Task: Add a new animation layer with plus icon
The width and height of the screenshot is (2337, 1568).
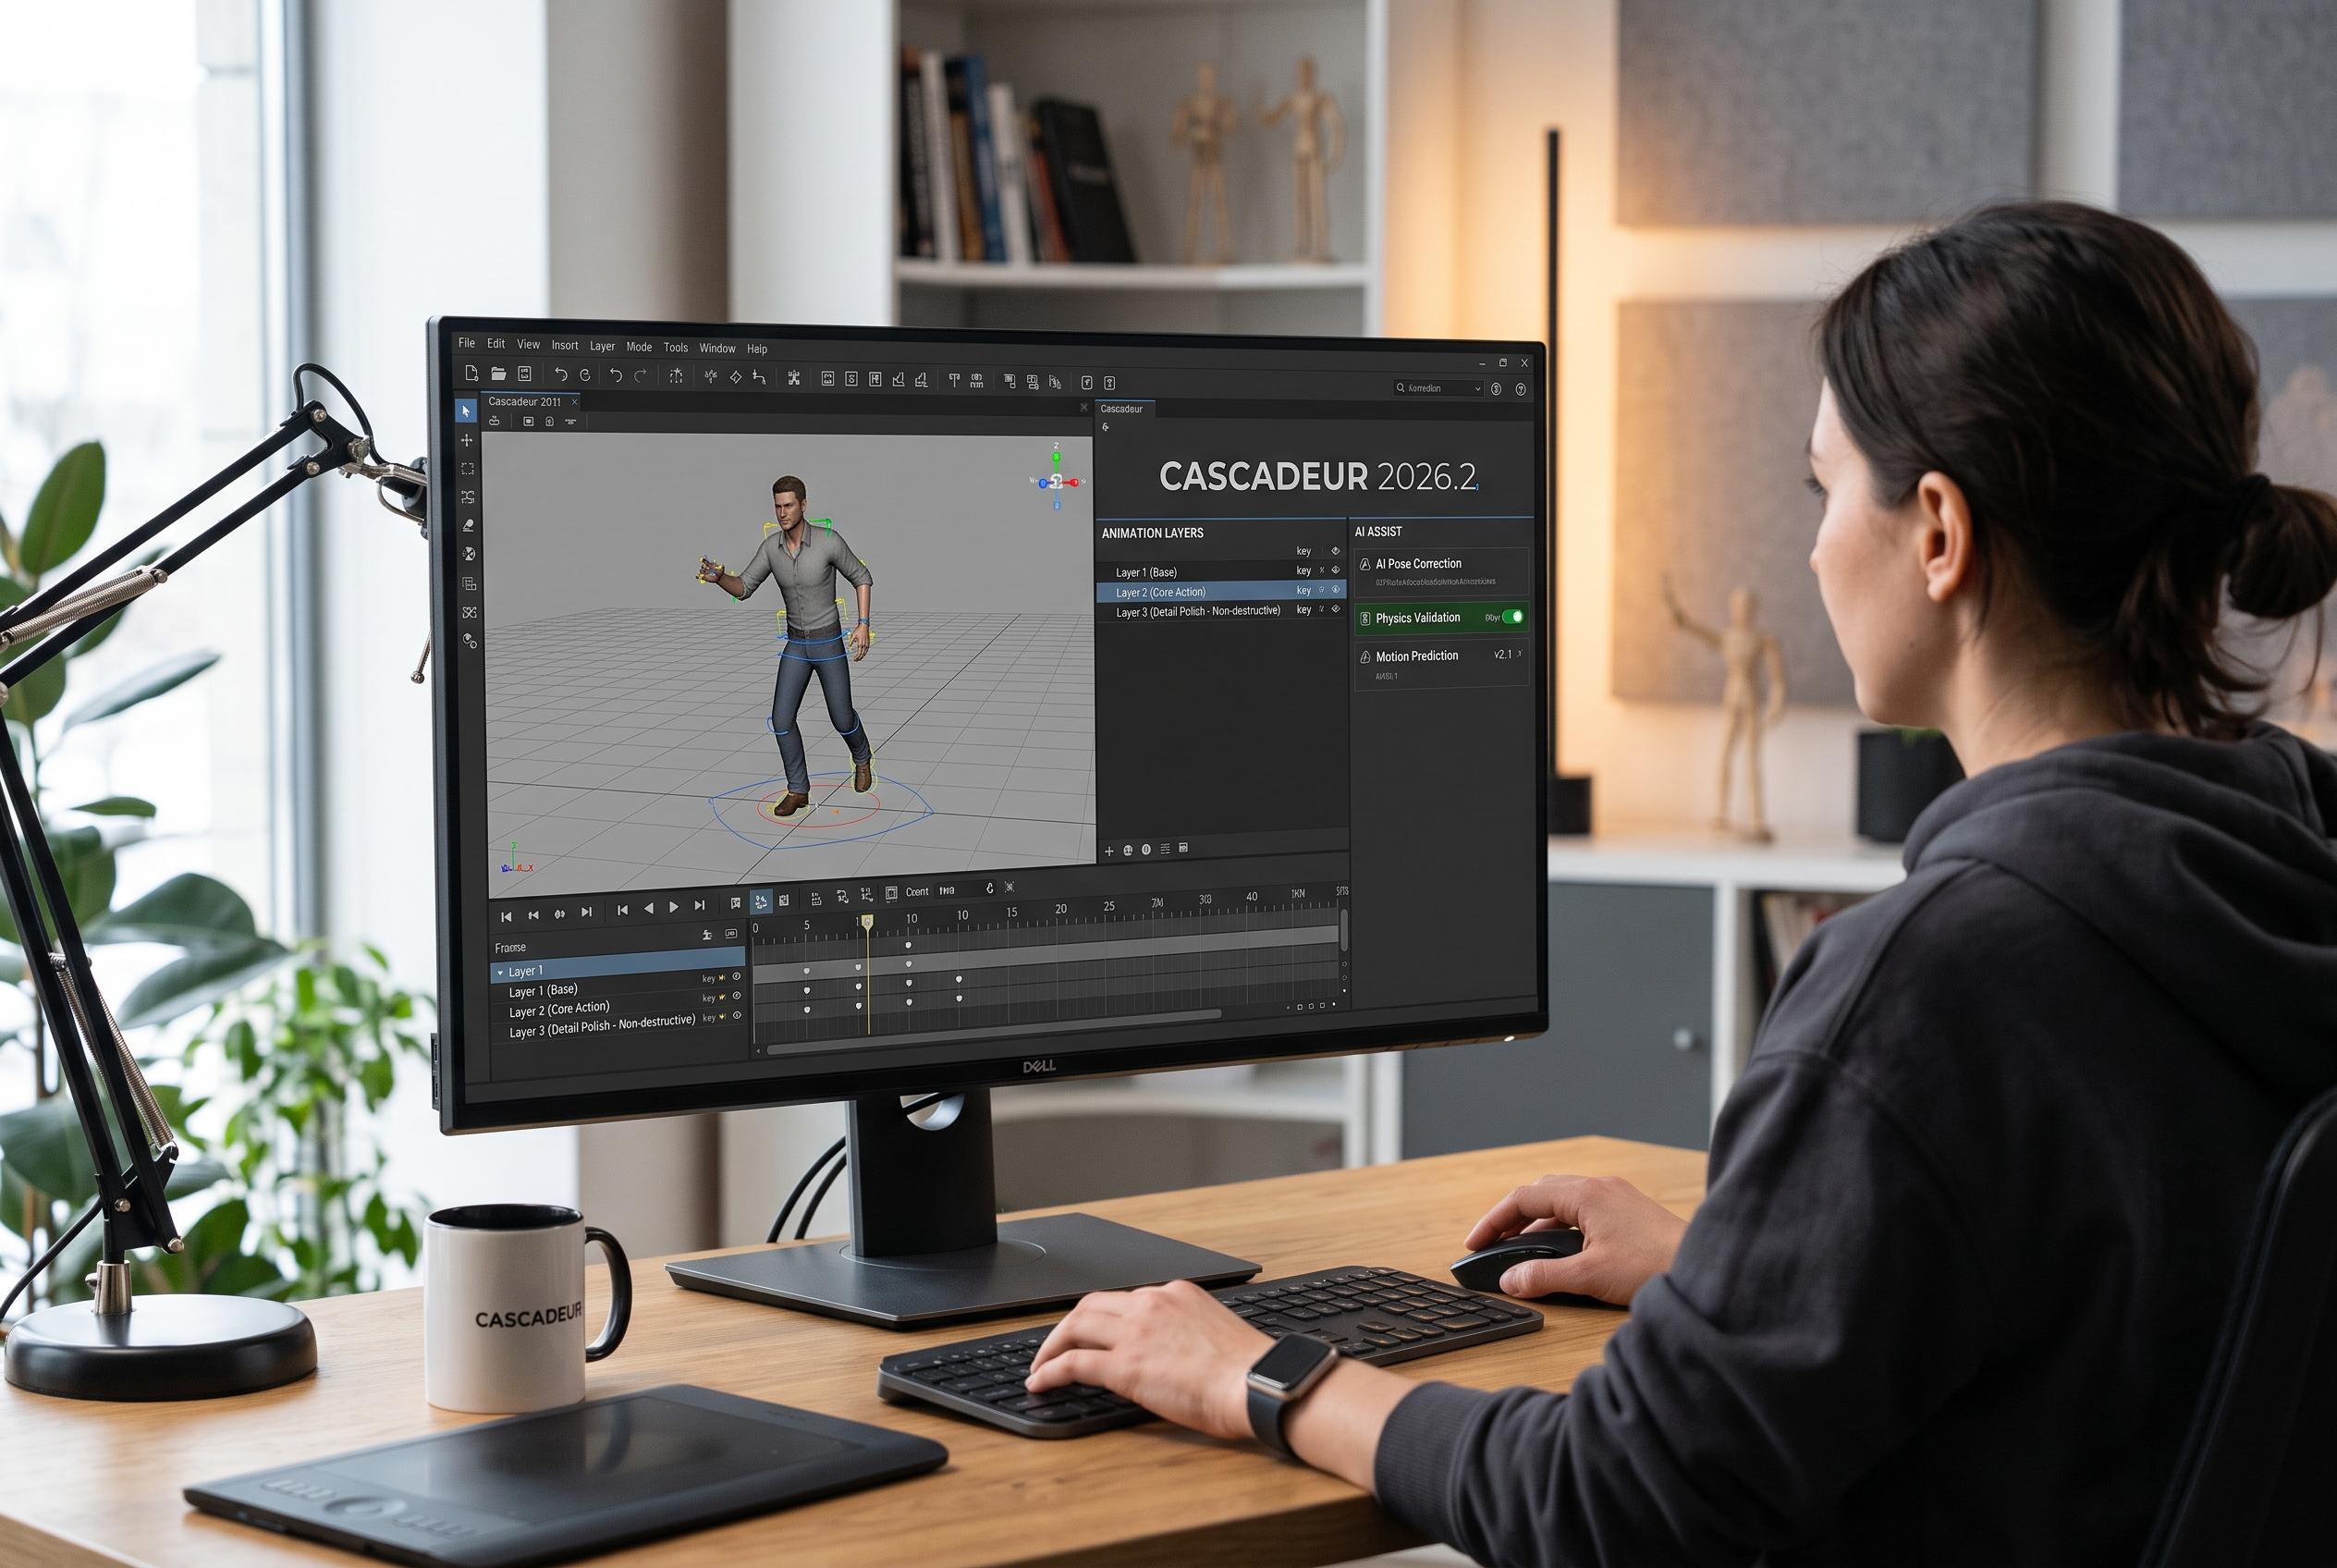Action: click(1108, 851)
